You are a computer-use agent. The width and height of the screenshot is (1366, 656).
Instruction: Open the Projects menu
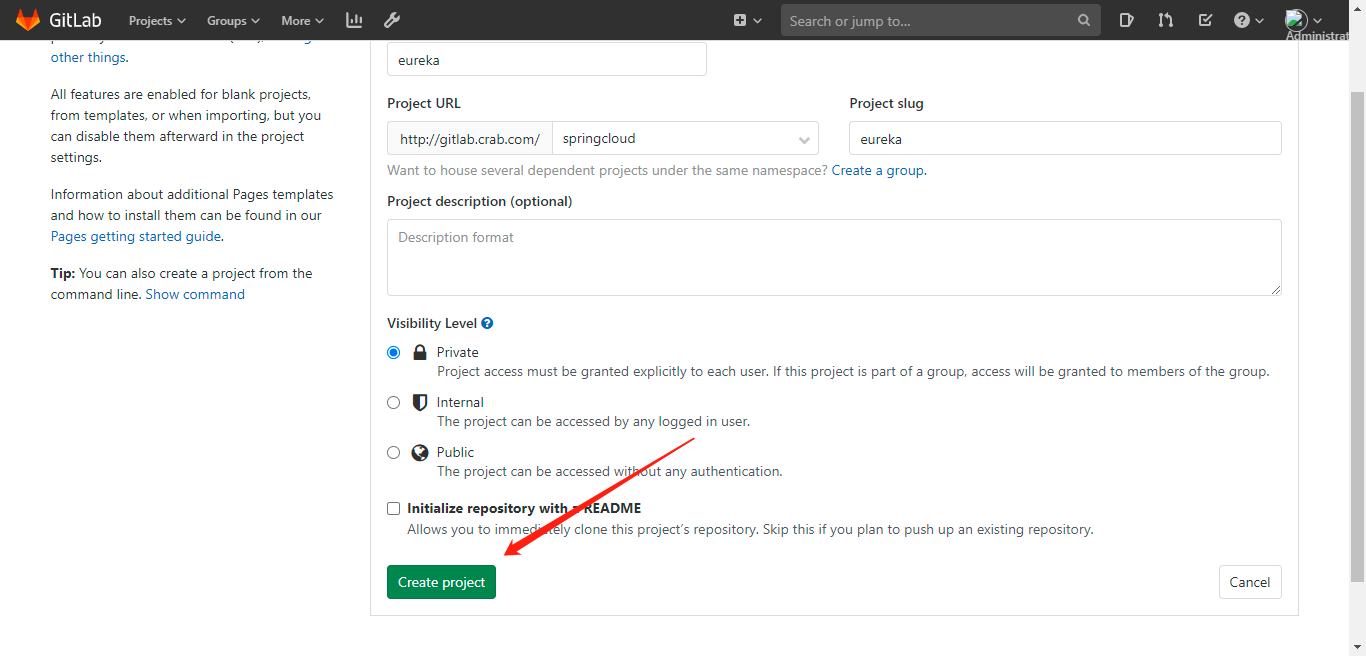tap(157, 20)
